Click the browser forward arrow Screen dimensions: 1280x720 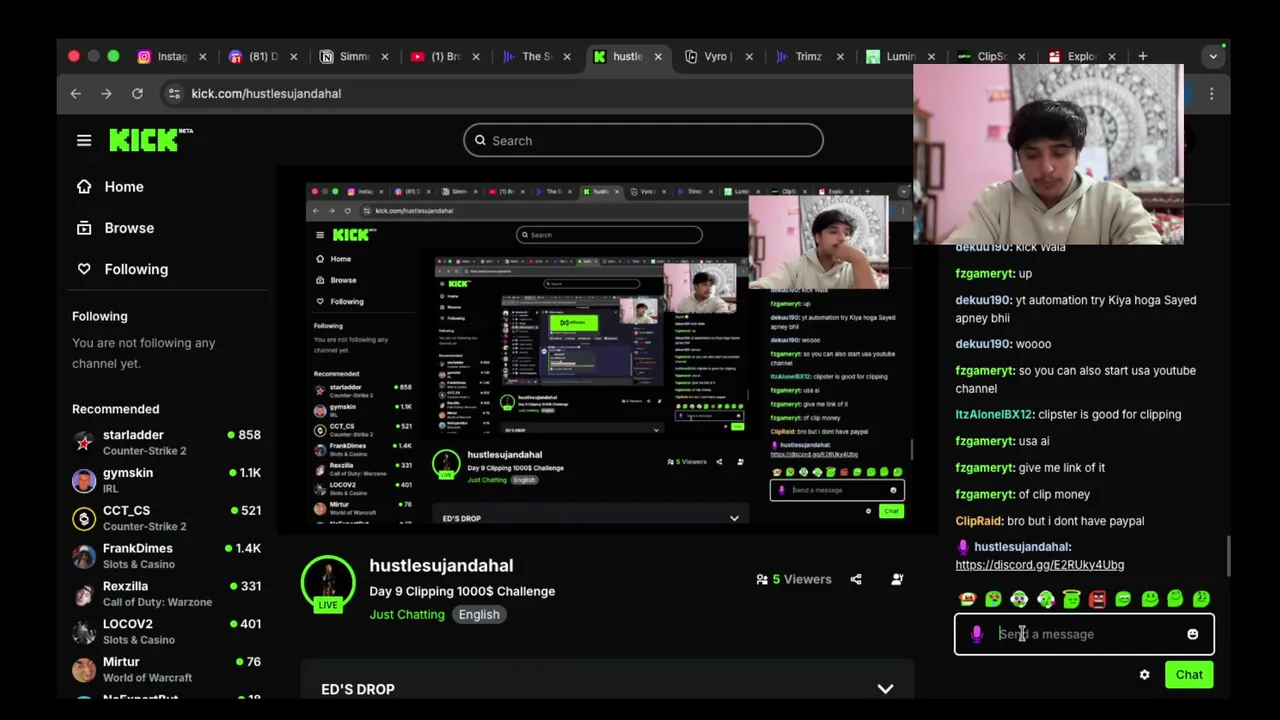(106, 94)
